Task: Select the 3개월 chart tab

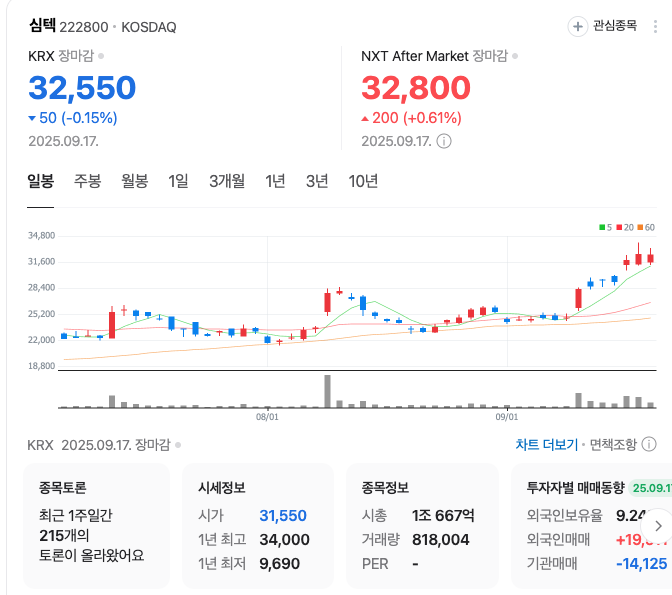Action: pos(227,181)
